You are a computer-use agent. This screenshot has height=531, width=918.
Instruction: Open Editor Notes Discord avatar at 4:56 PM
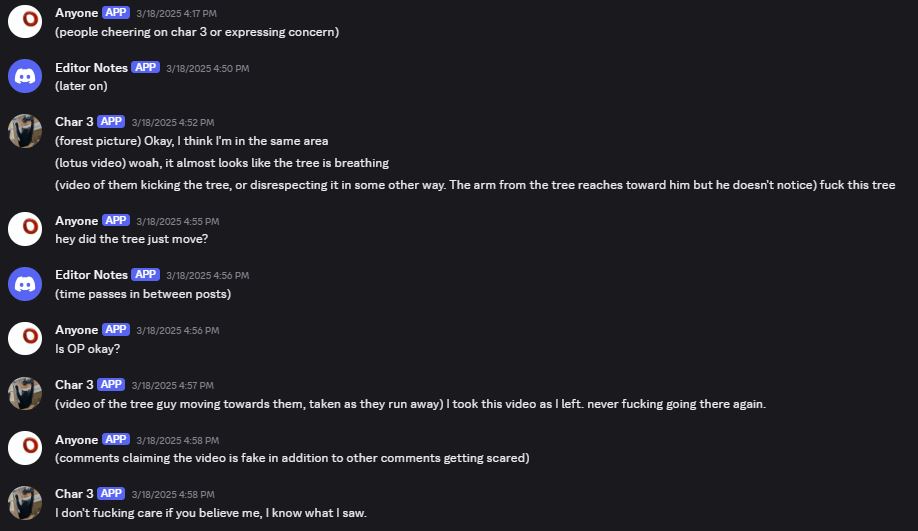(25, 284)
